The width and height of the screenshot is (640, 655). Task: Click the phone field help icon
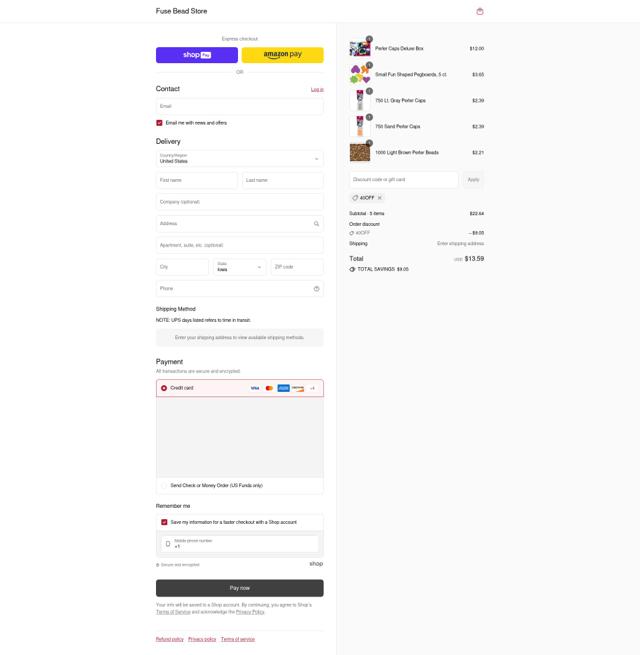pos(316,289)
